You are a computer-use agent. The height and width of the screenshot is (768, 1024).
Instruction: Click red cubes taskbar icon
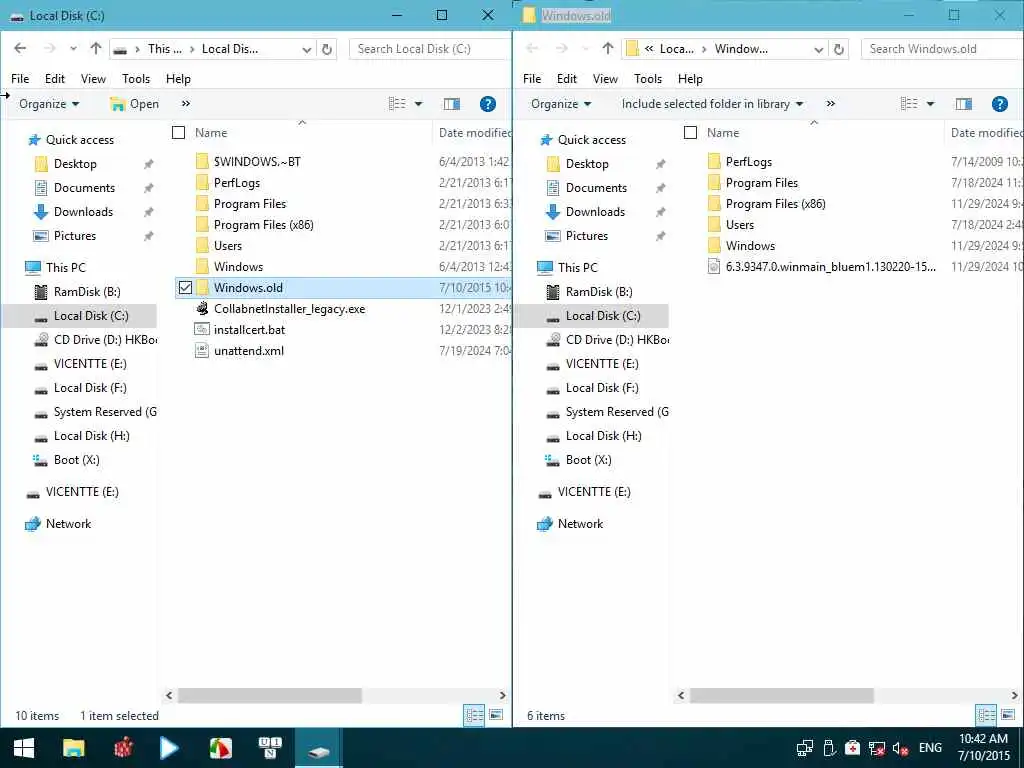122,748
